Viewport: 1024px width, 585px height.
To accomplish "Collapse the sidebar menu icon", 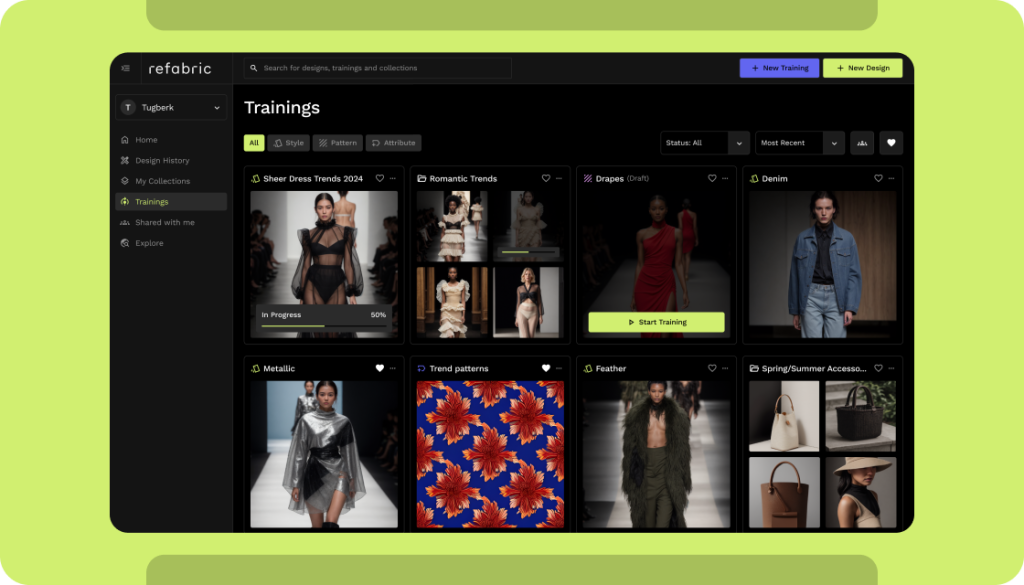I will pyautogui.click(x=125, y=68).
